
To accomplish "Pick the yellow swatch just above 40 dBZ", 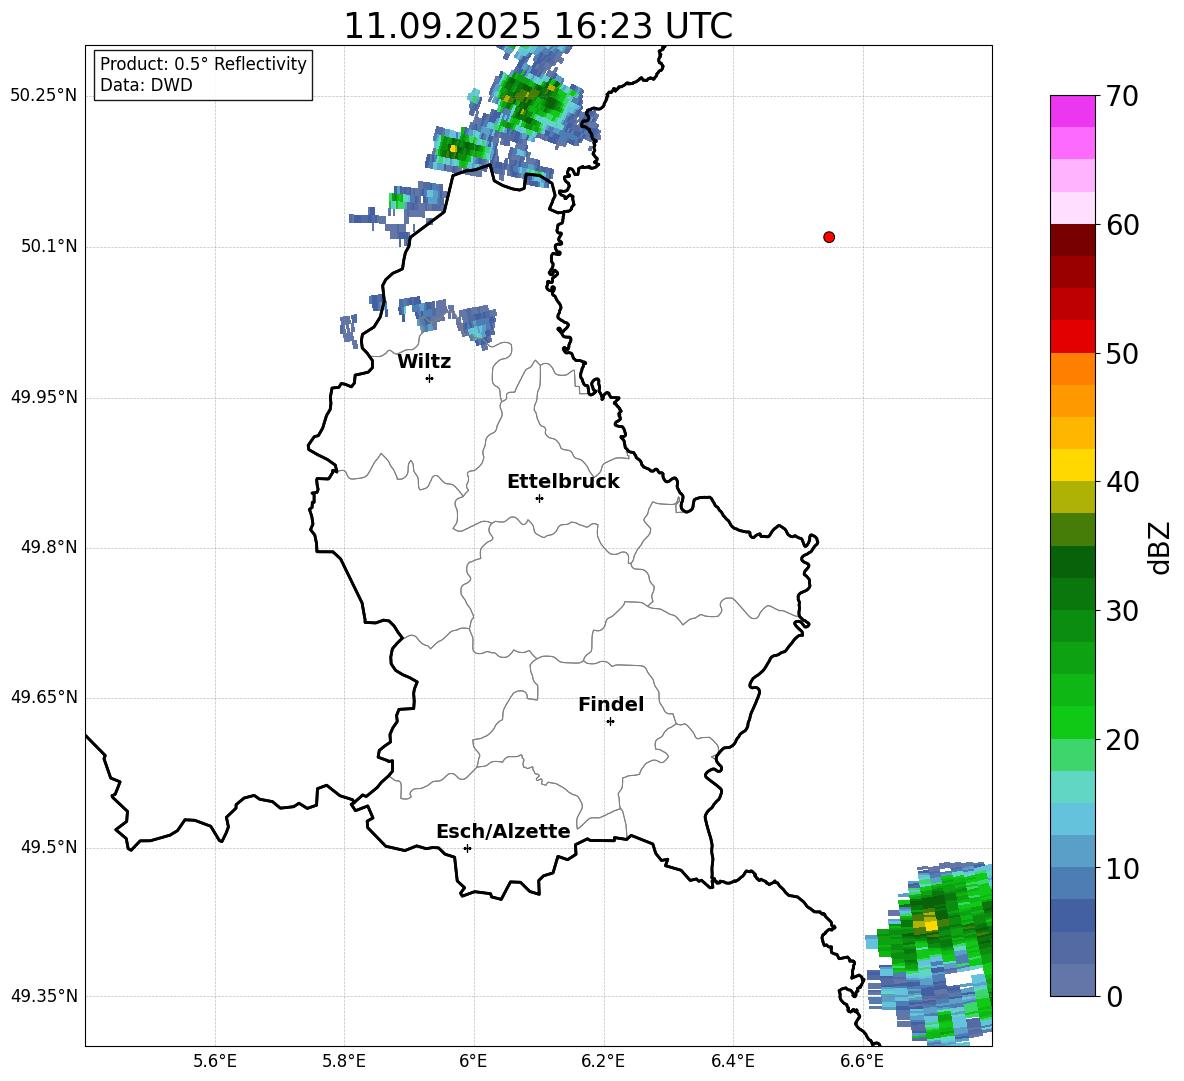I will click(1073, 465).
